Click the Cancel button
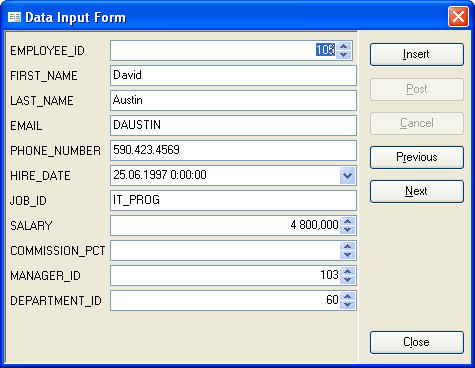 tap(417, 123)
